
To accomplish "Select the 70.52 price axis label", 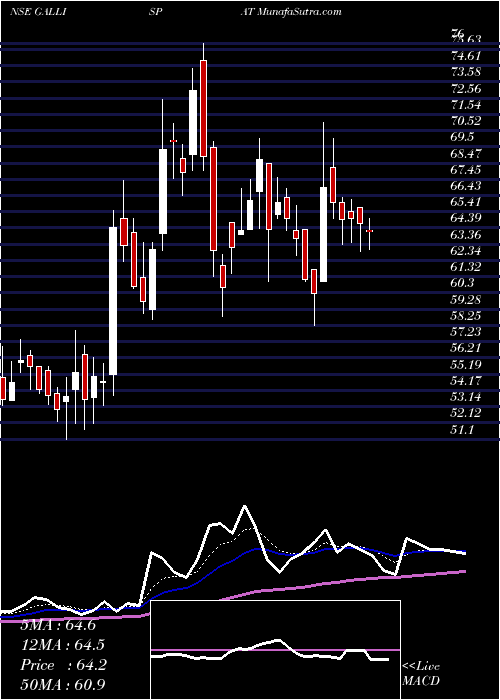I will click(x=466, y=121).
